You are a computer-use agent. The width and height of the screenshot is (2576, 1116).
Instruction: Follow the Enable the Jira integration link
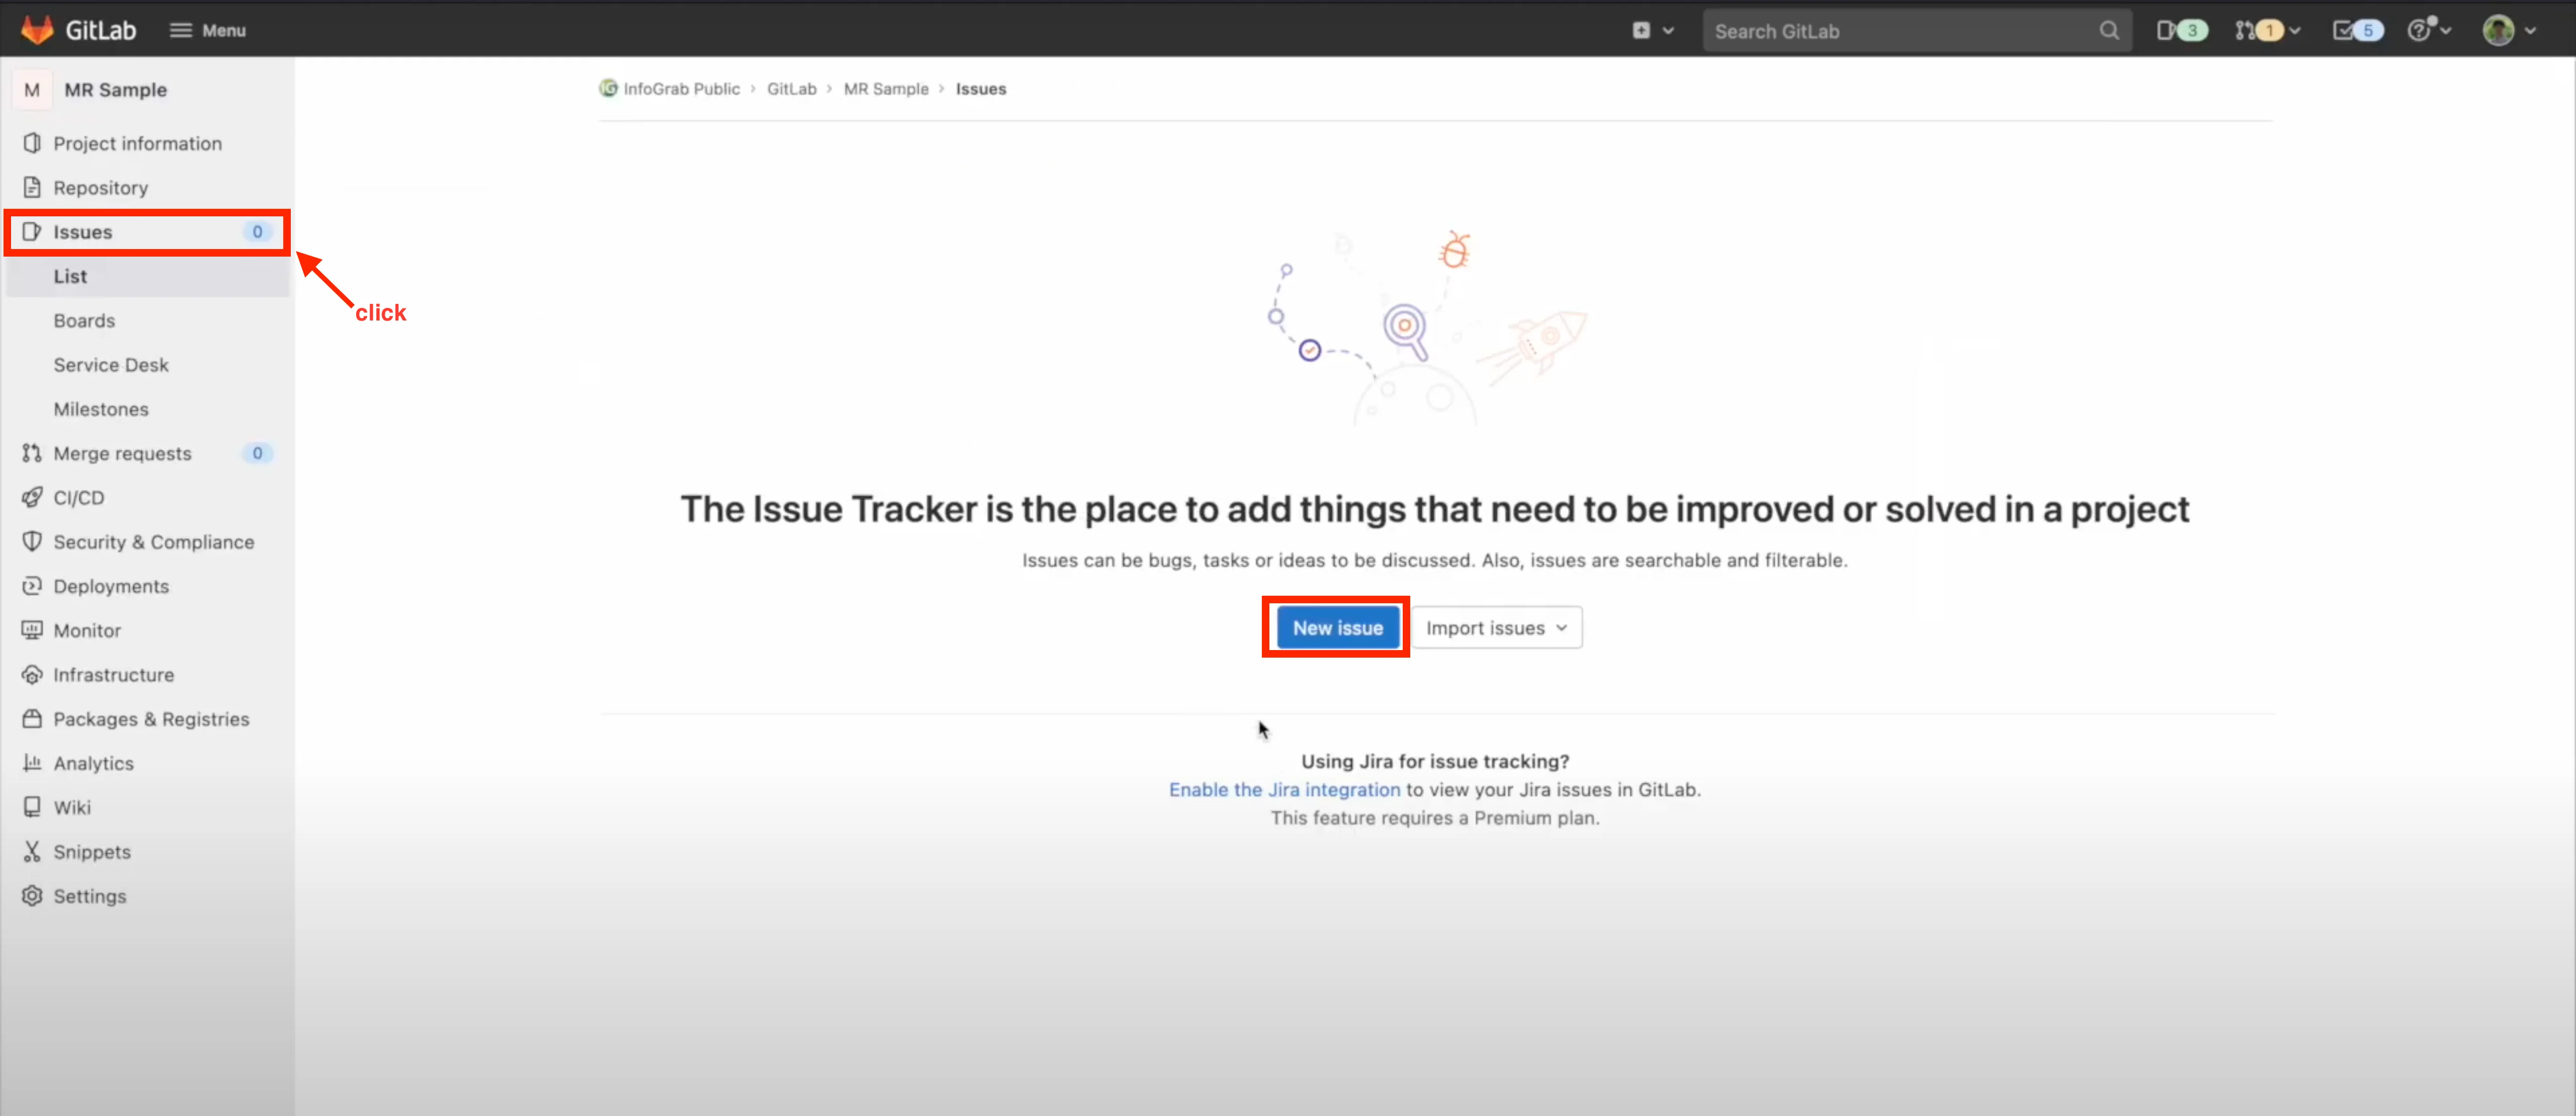[1284, 790]
